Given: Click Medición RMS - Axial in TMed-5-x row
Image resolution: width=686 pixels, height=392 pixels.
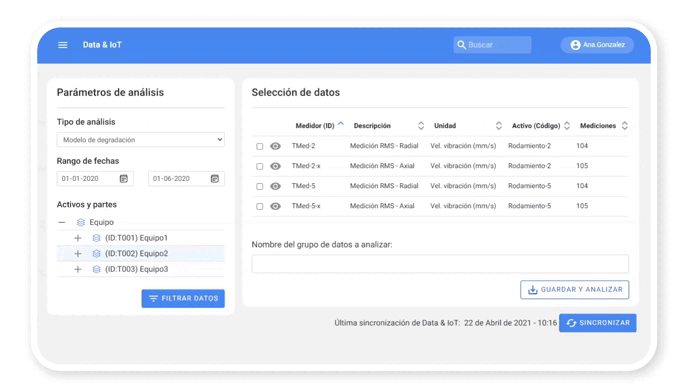Looking at the screenshot, I should [x=382, y=206].
